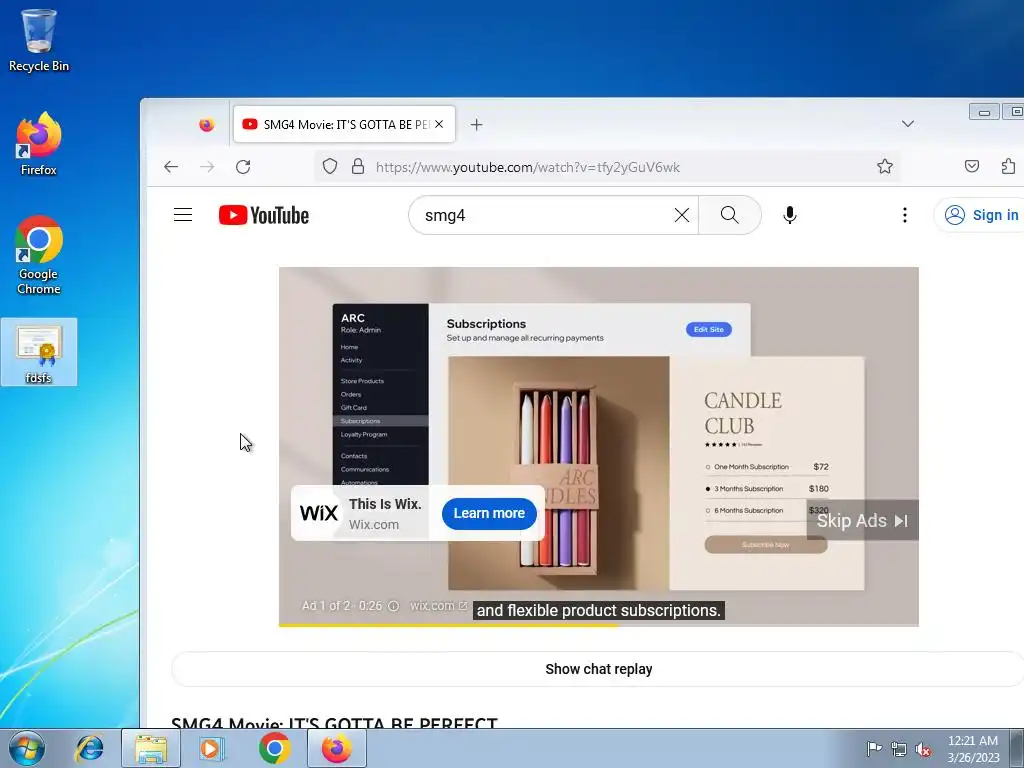This screenshot has width=1024, height=768.
Task: Open Action Center flag in tray
Action: [874, 748]
